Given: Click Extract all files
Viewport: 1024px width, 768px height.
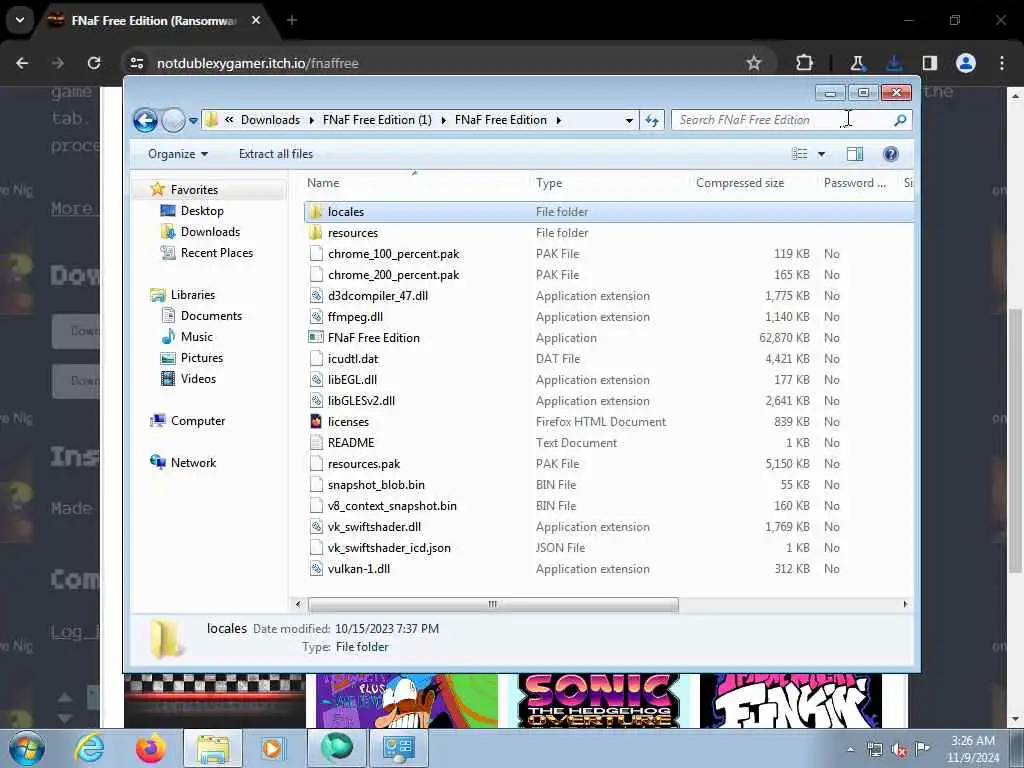Looking at the screenshot, I should (x=276, y=154).
